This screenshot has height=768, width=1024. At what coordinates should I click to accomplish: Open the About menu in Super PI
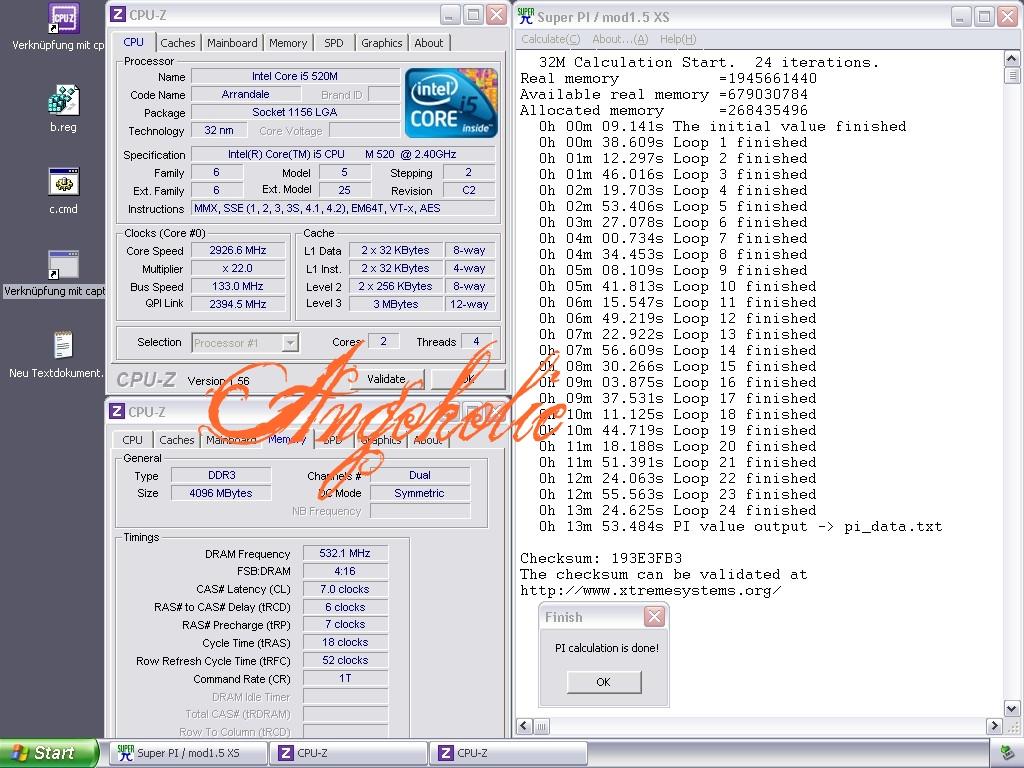[x=620, y=39]
